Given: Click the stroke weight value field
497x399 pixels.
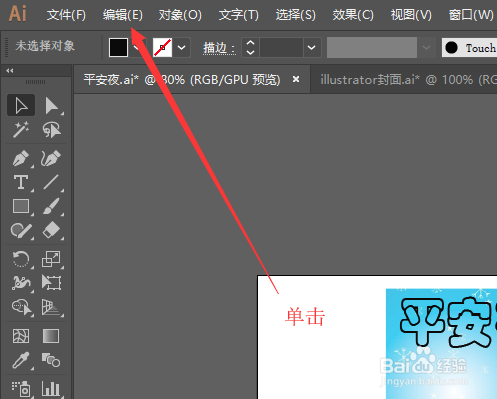Looking at the screenshot, I should [281, 48].
